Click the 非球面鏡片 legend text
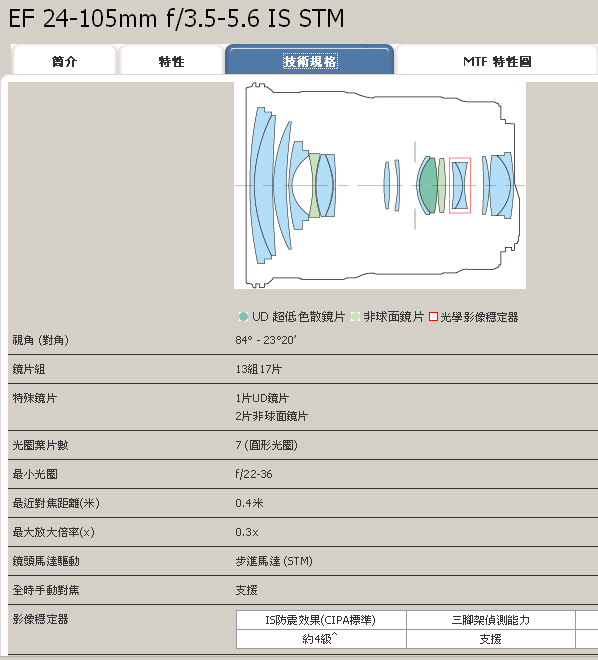This screenshot has height=660, width=598. tap(393, 317)
